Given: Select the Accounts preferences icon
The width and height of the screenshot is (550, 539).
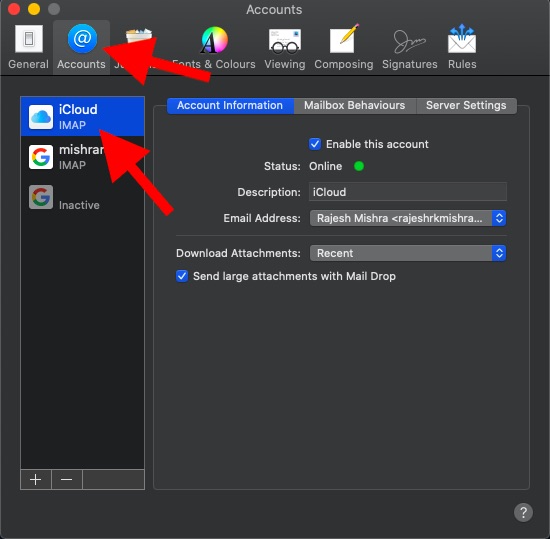Looking at the screenshot, I should point(81,47).
